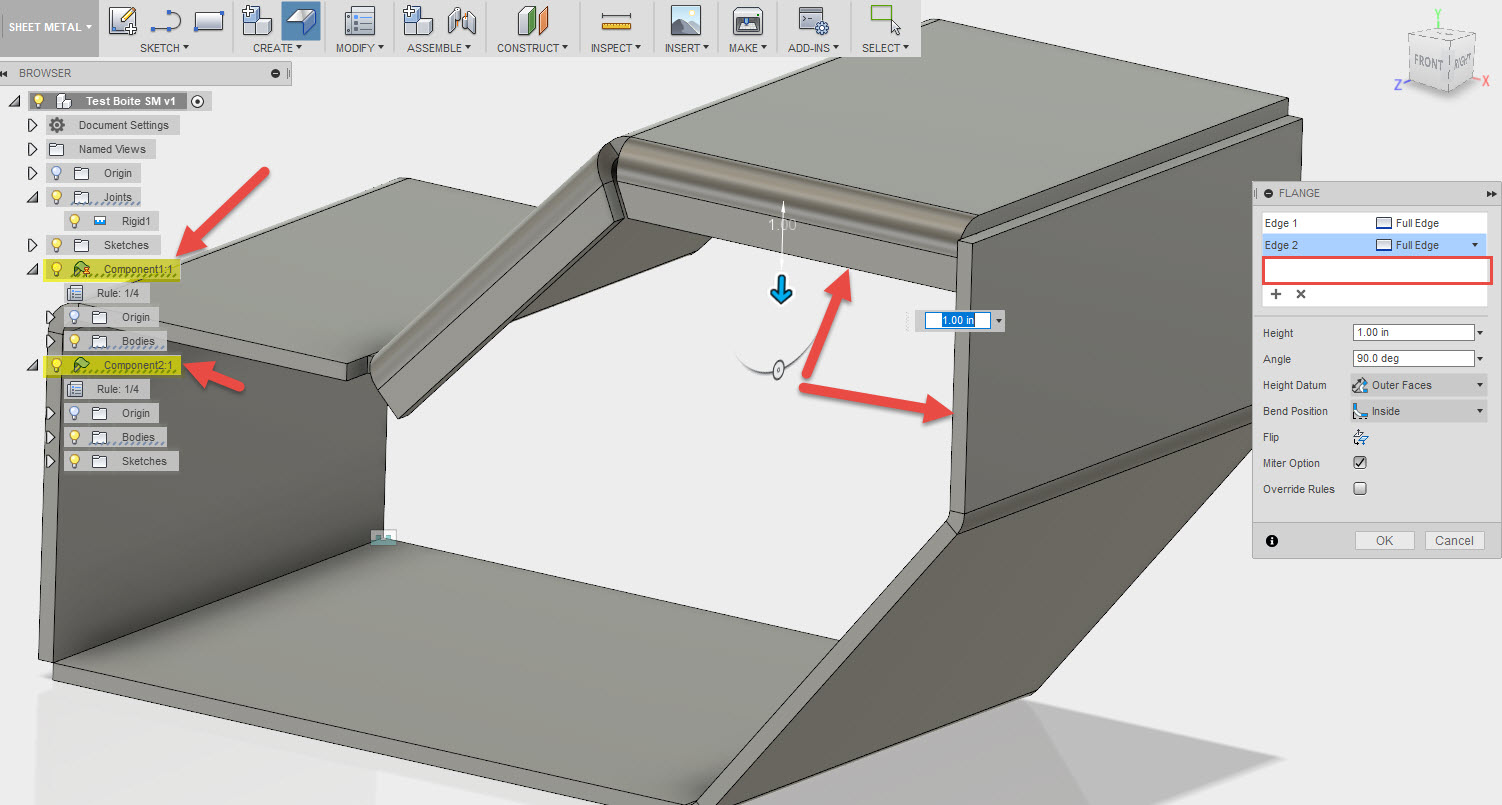
Task: Click the 1.00 in height input field
Action: (x=1413, y=331)
